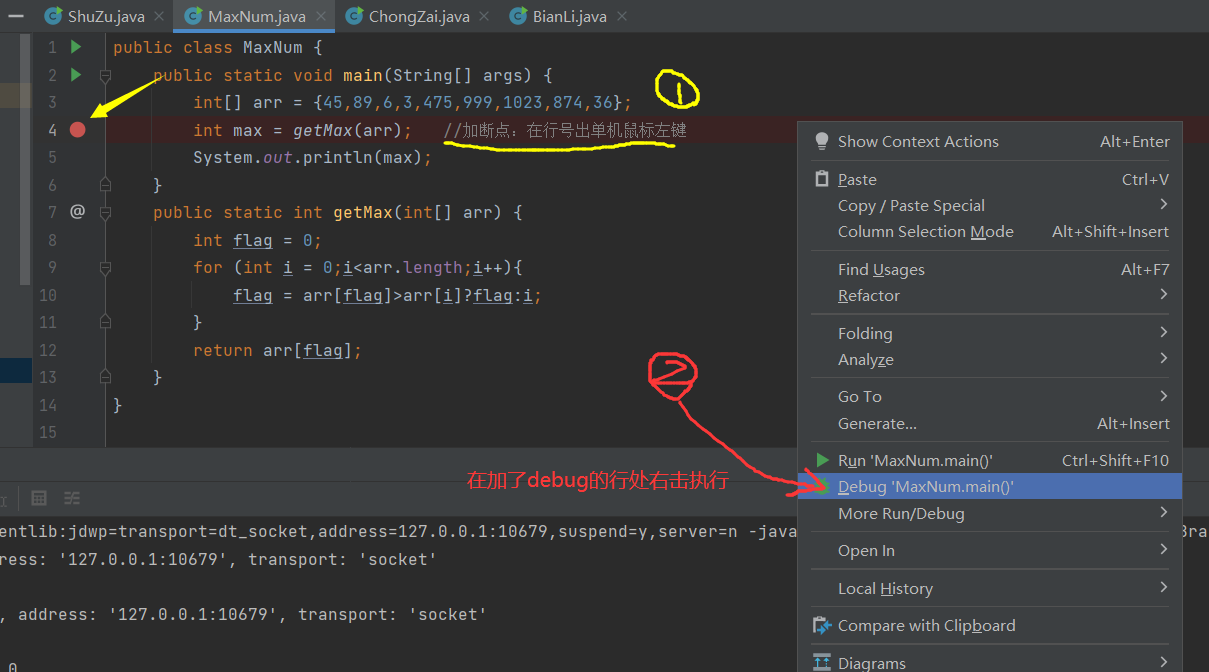Click the green run triangle in context menu
The height and width of the screenshot is (672, 1209).
(x=822, y=460)
